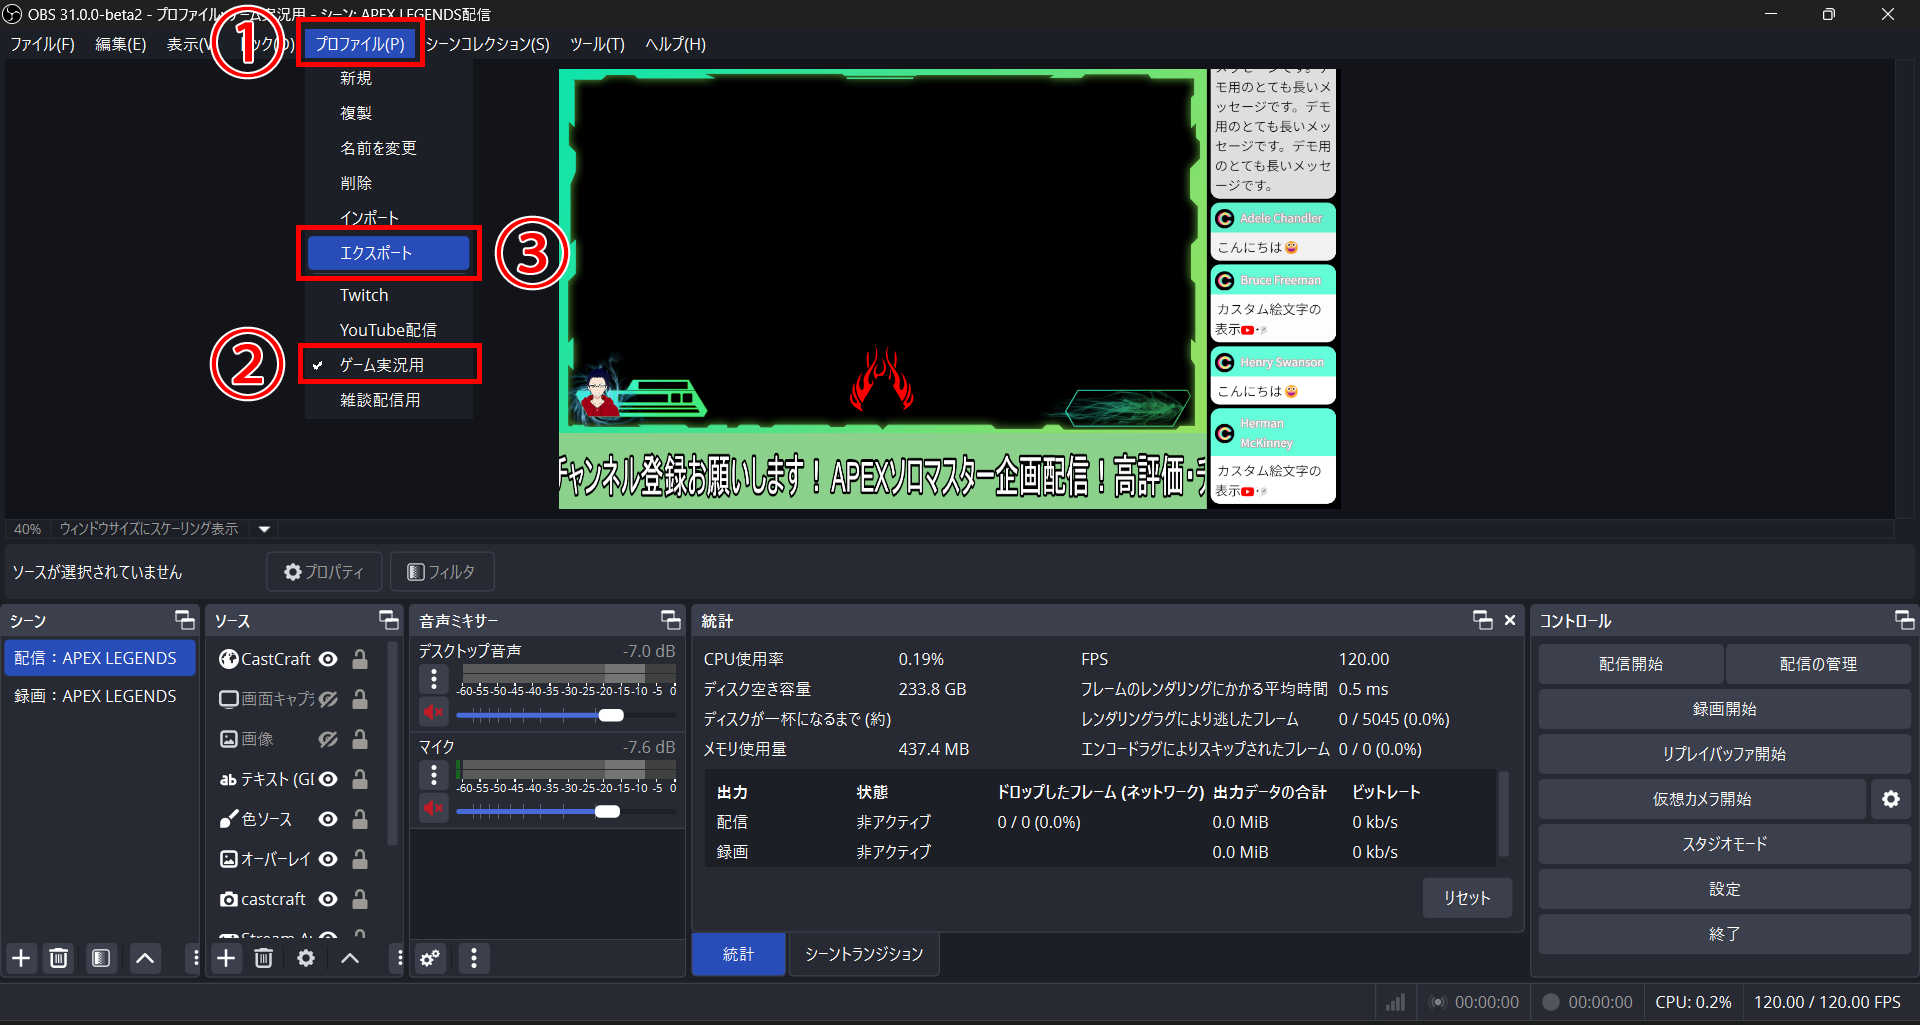Select YouTube配信 profile
The image size is (1920, 1025).
[x=389, y=330]
